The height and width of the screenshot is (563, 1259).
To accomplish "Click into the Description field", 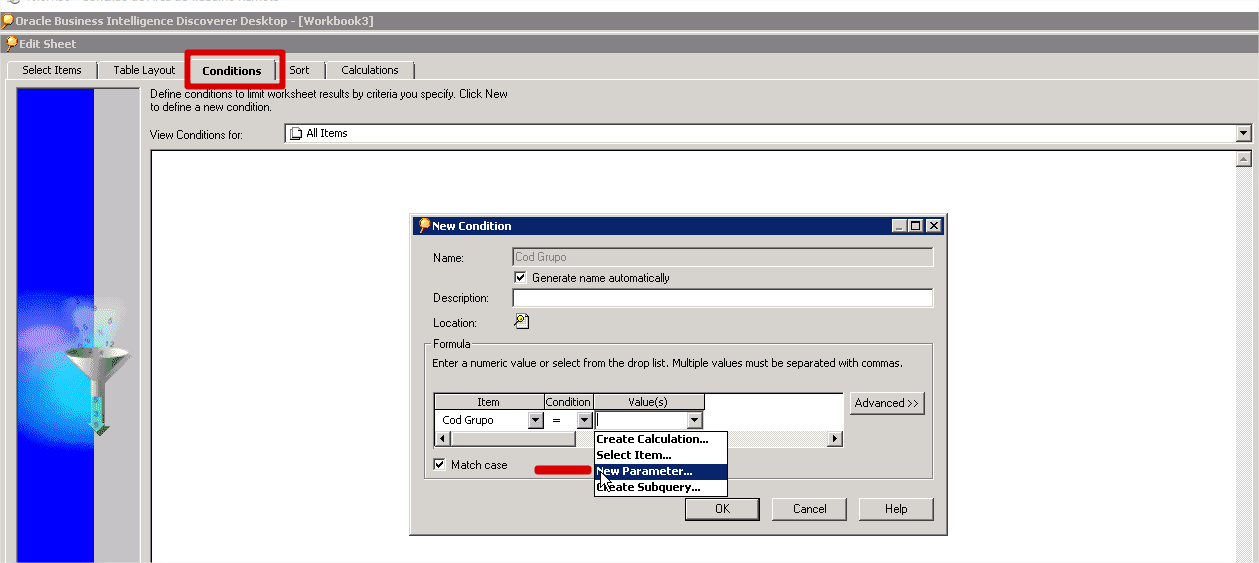I will click(x=722, y=298).
